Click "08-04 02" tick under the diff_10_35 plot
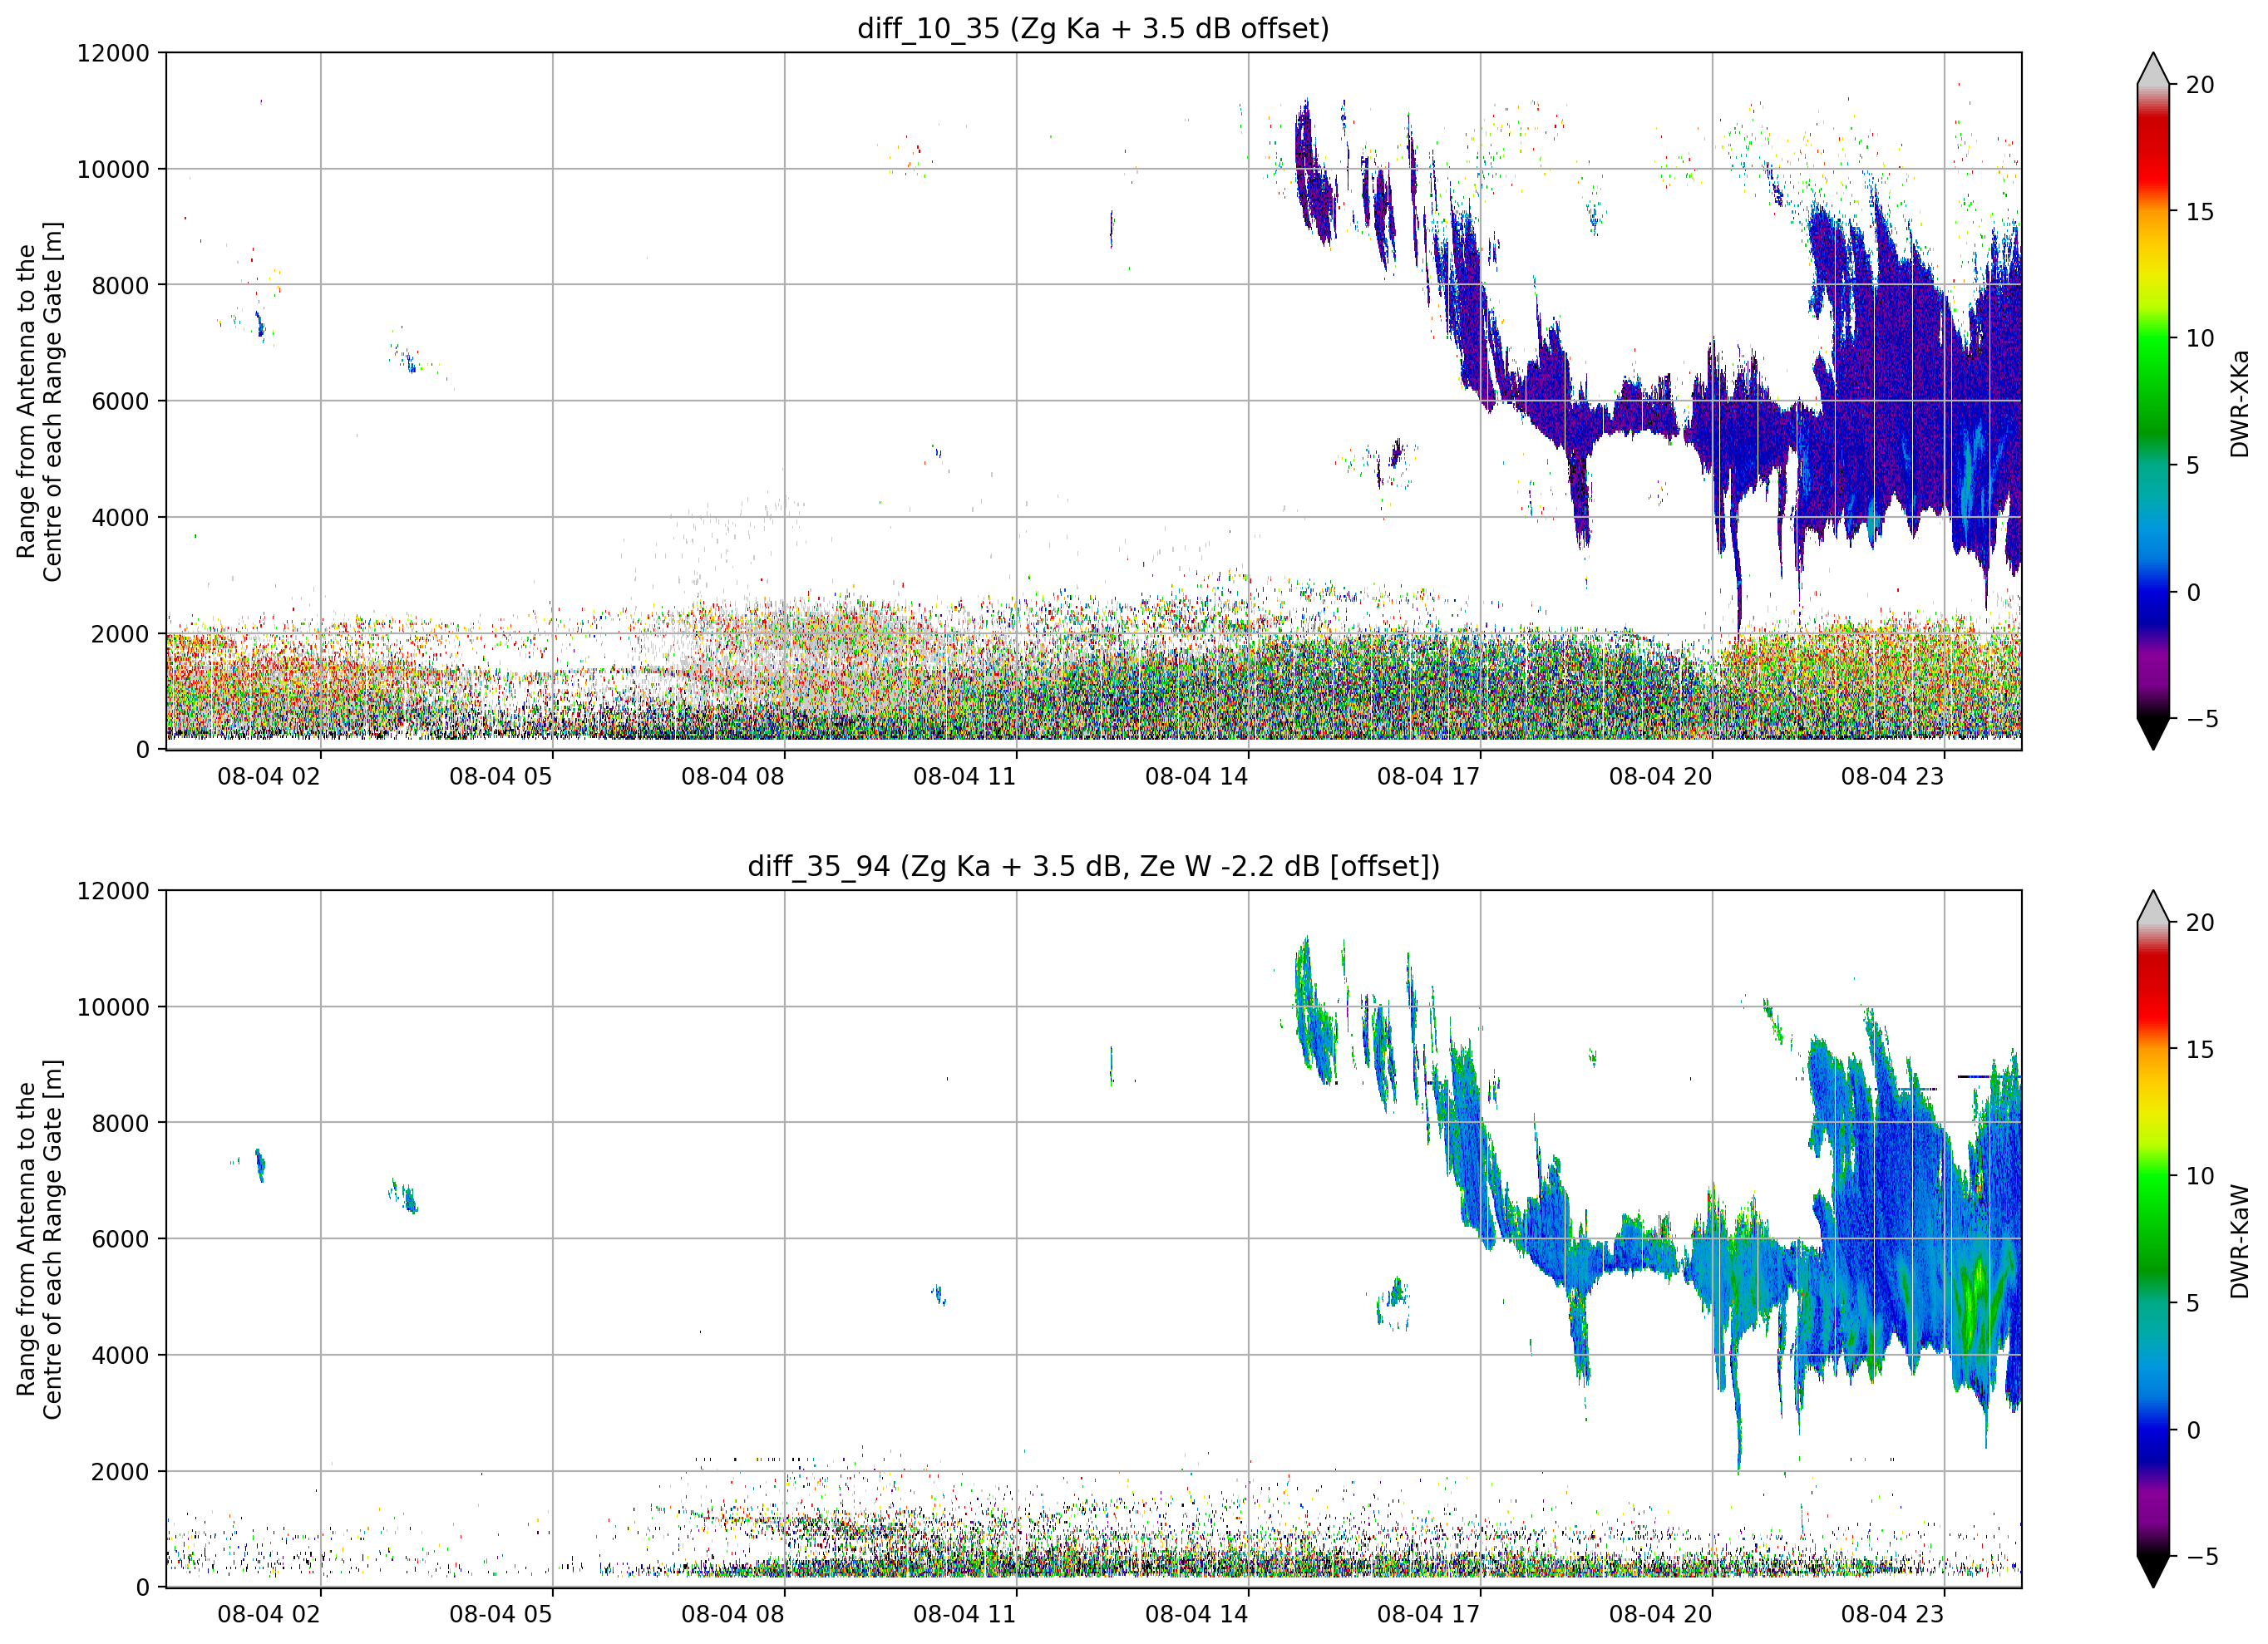The height and width of the screenshot is (1644, 2268). point(269,777)
